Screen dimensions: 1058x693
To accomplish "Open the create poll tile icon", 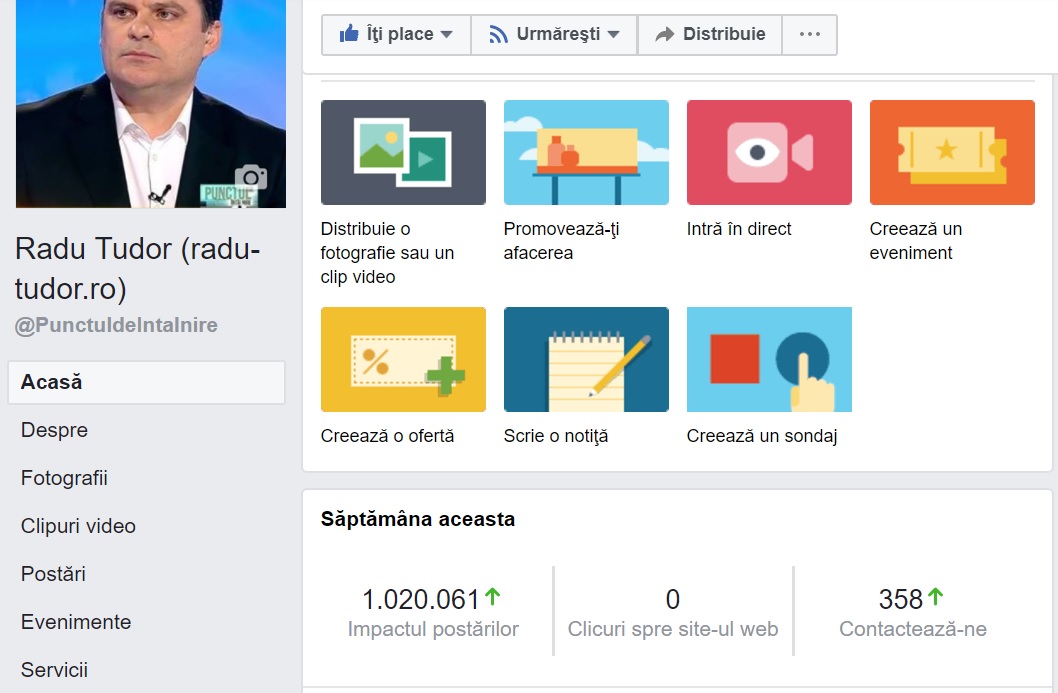I will 769,359.
